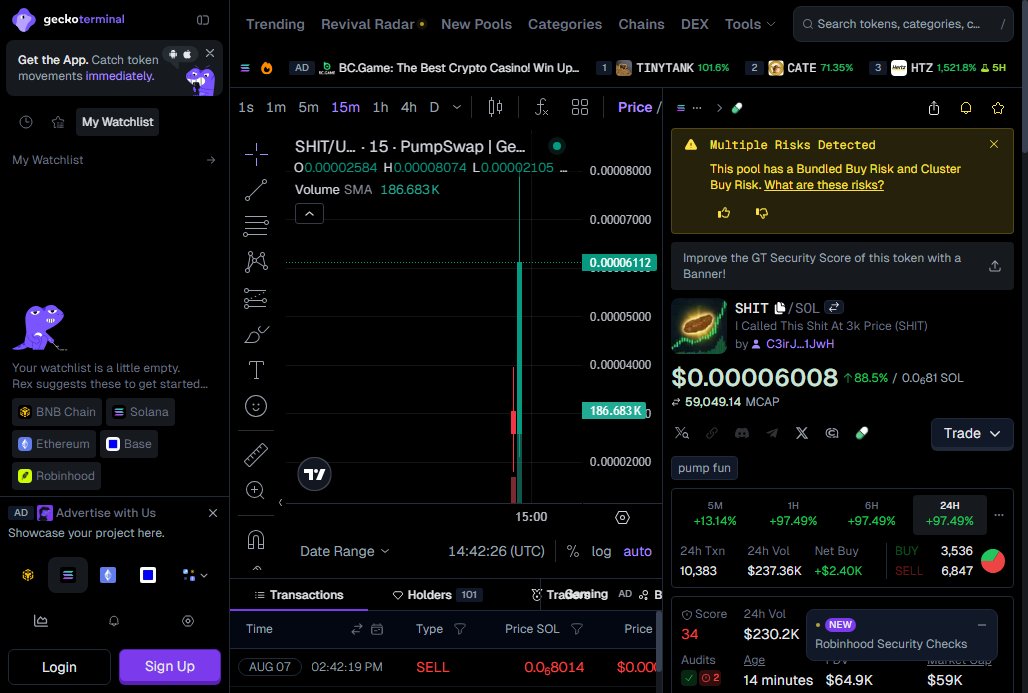Copy SHIT token address icon
Image resolution: width=1028 pixels, height=693 pixels.
[780, 308]
